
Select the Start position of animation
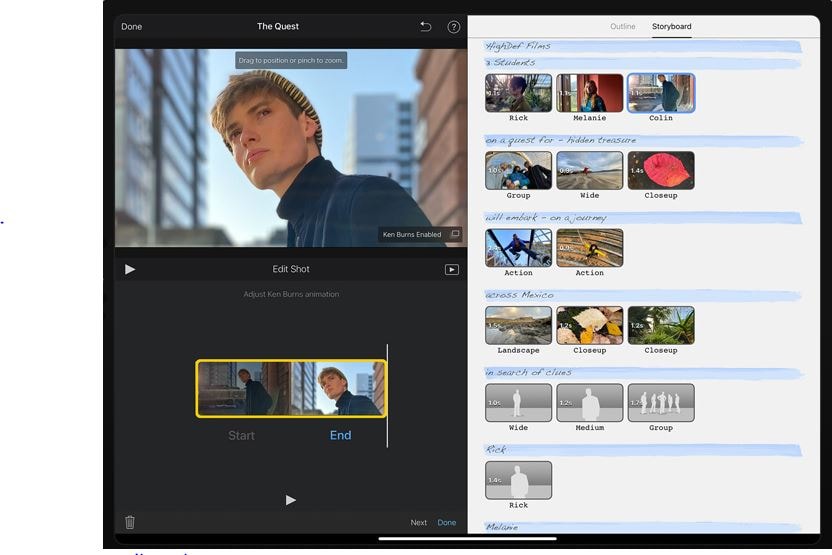(241, 436)
